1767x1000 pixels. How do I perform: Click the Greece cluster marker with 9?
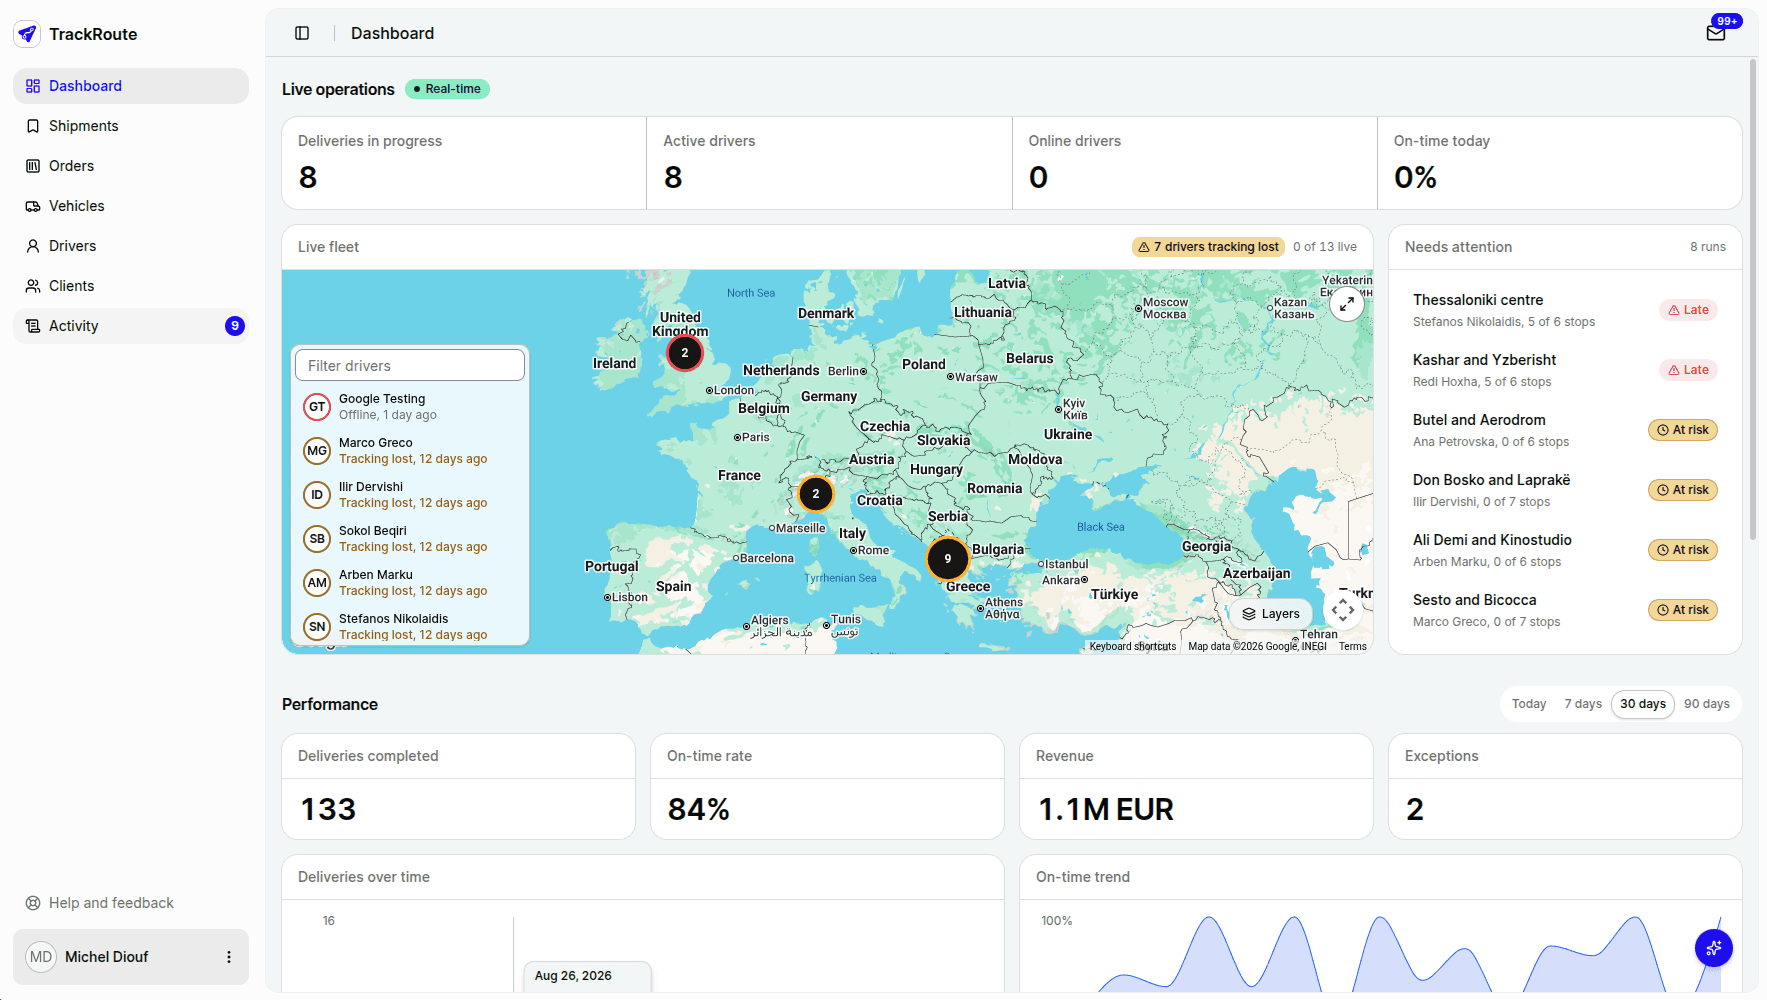pyautogui.click(x=948, y=559)
